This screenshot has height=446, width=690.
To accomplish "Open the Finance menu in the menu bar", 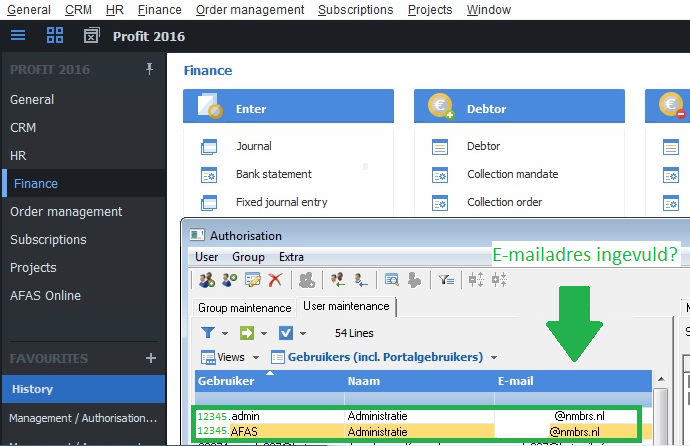I will point(159,10).
